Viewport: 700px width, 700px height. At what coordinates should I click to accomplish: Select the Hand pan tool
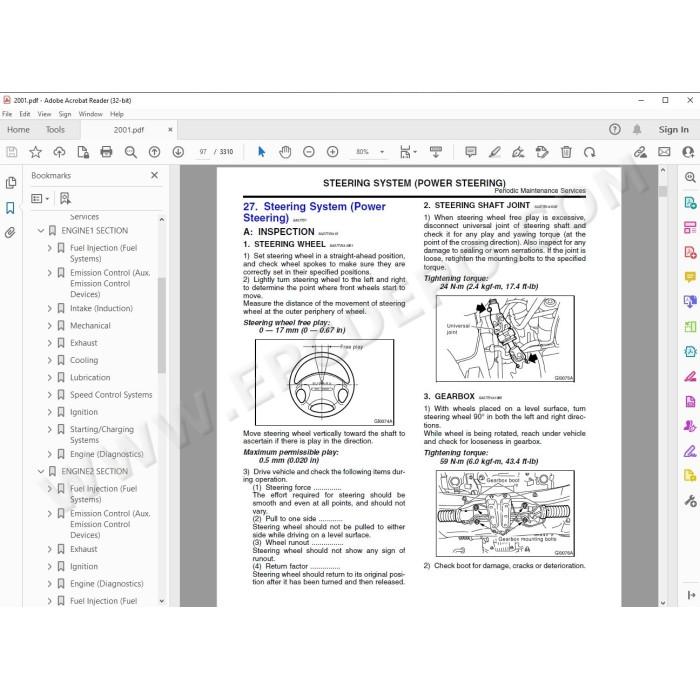[x=285, y=152]
